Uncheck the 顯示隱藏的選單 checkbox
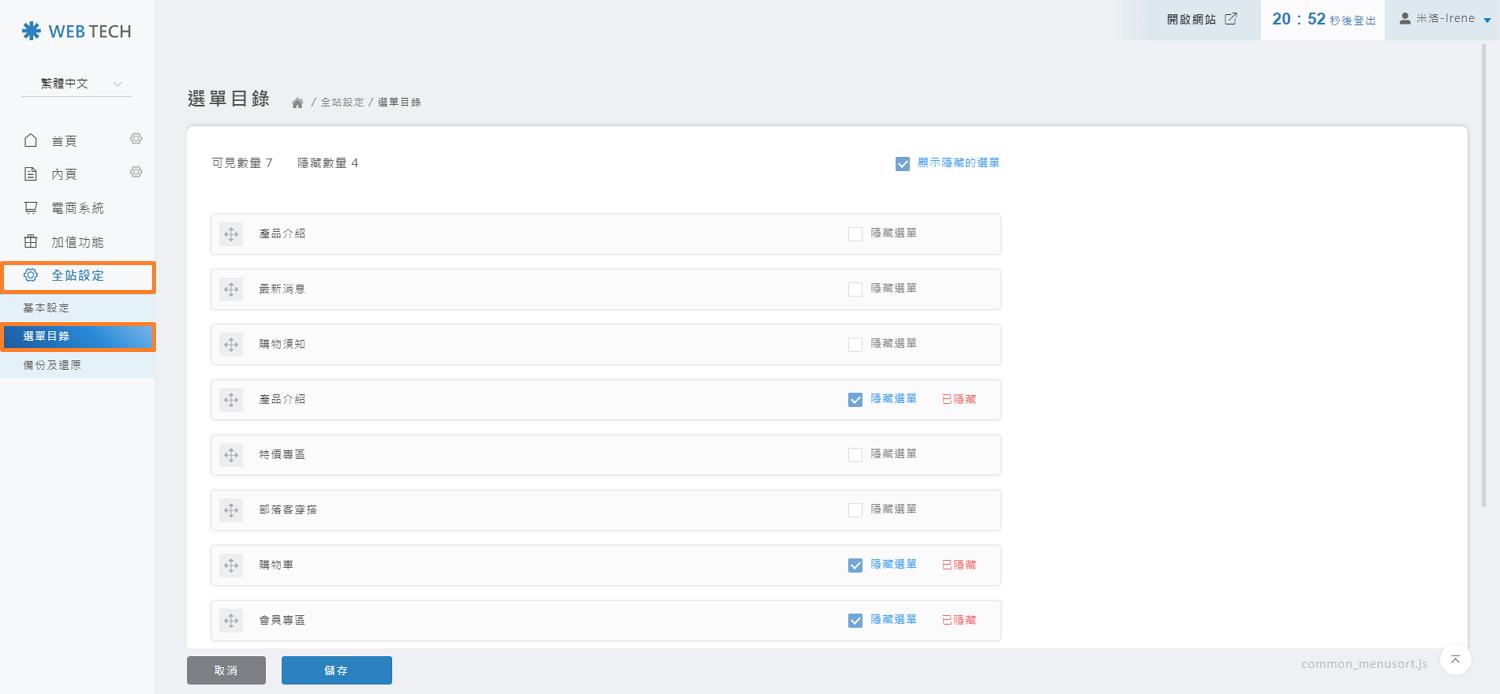Viewport: 1500px width, 694px height. [x=902, y=163]
